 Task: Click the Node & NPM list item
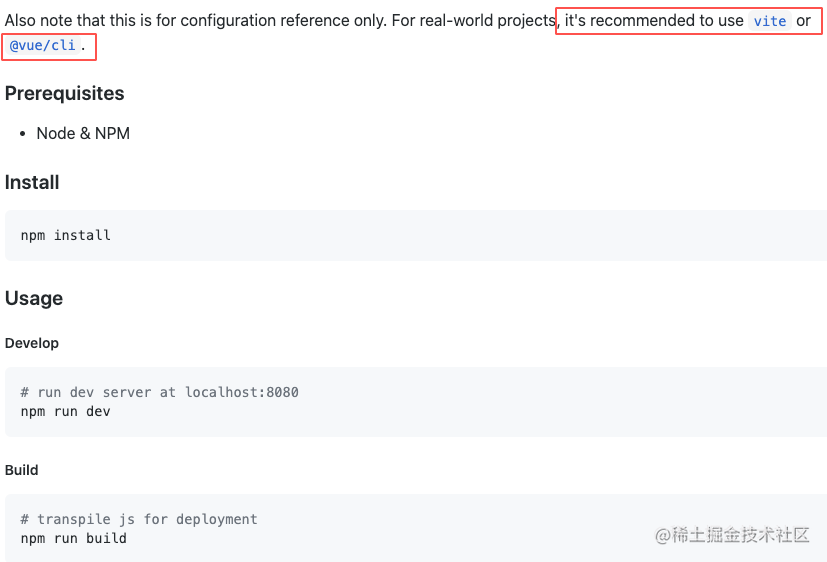coord(83,133)
